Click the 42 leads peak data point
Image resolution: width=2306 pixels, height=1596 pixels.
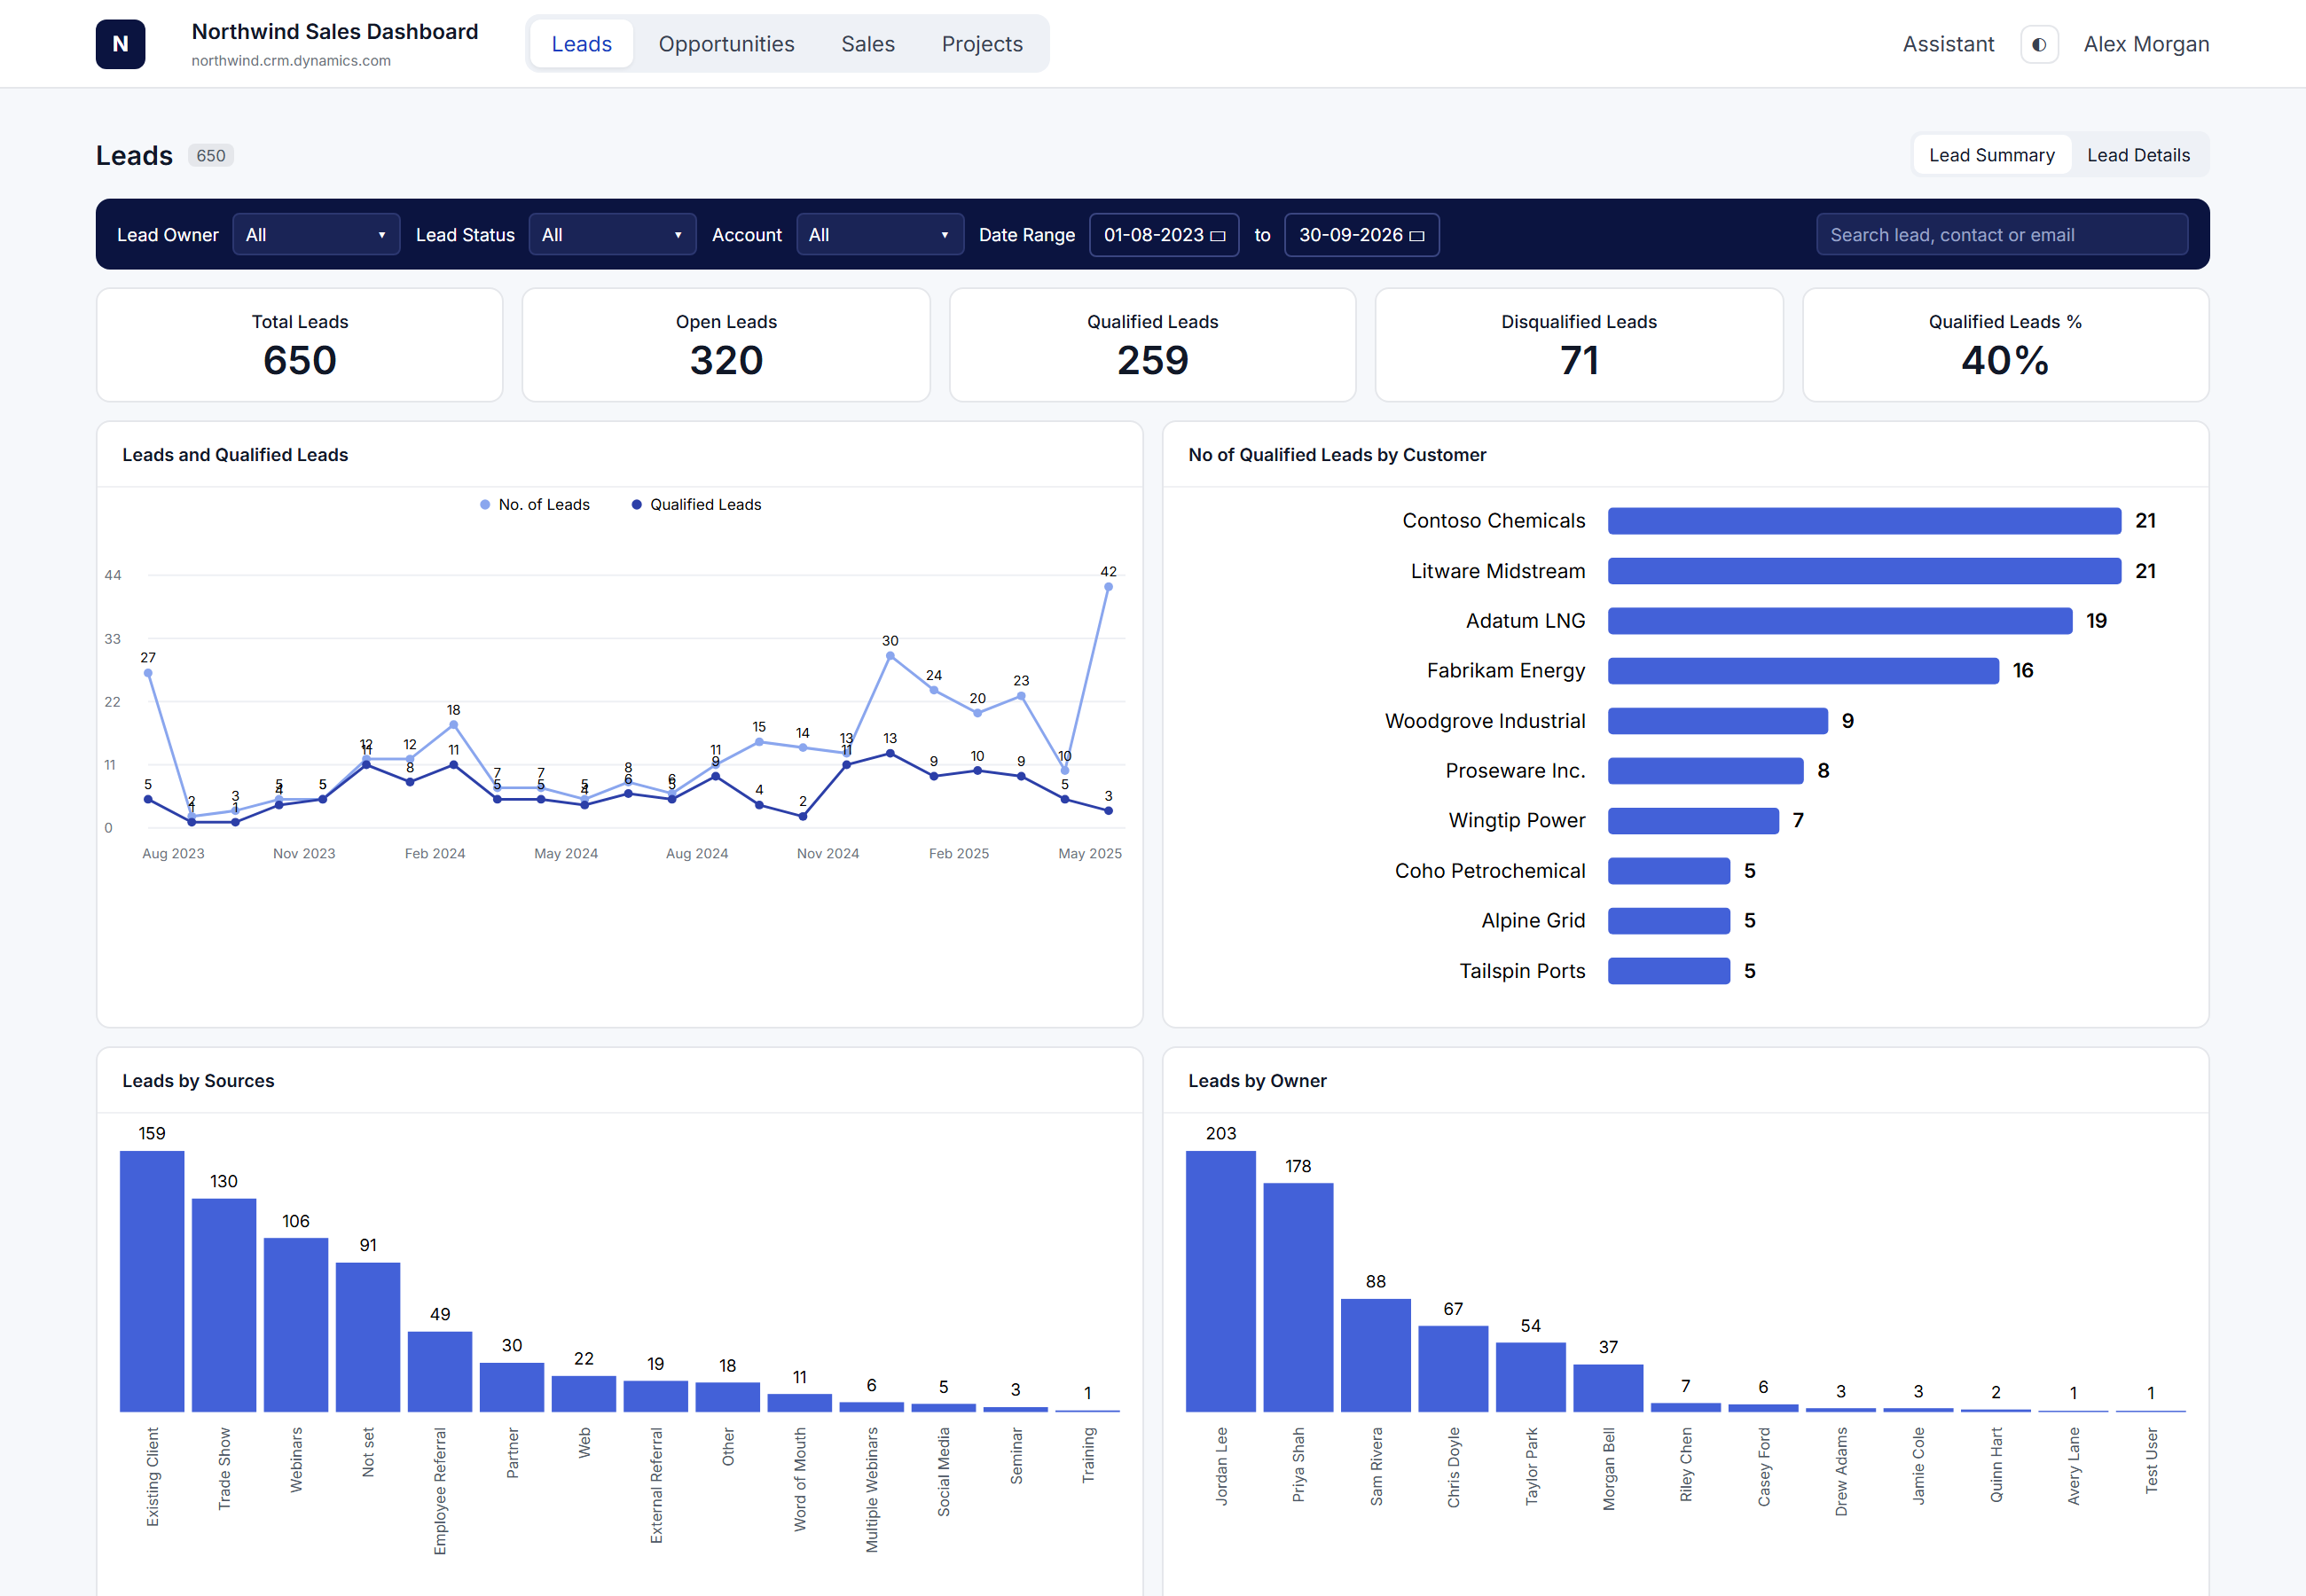[x=1108, y=587]
